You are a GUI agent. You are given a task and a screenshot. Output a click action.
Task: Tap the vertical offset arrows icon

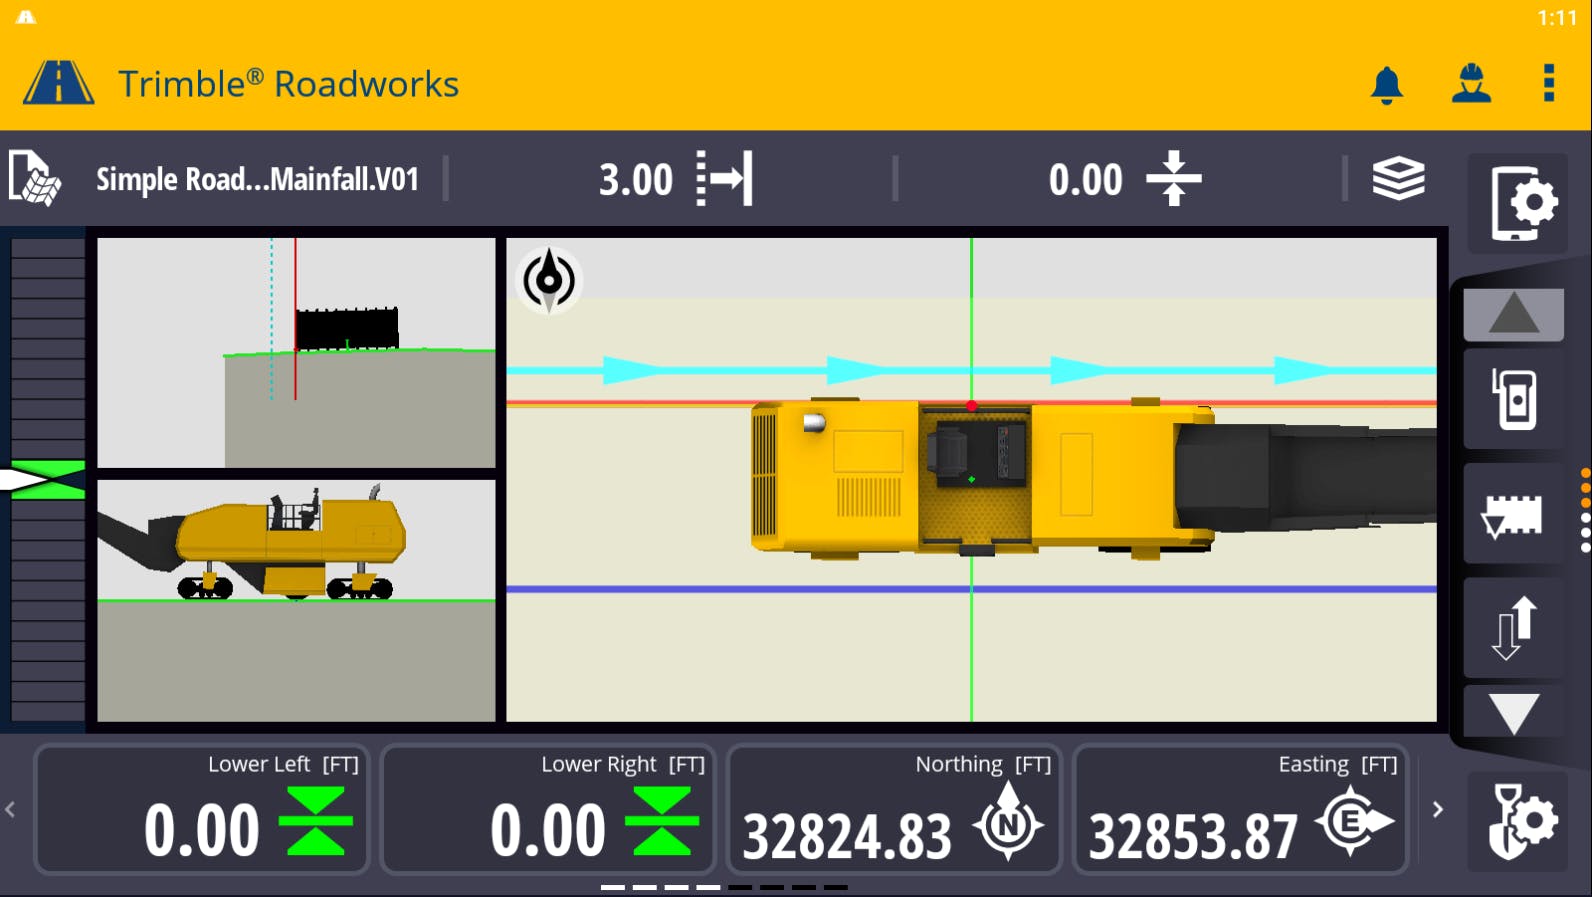coord(1174,179)
